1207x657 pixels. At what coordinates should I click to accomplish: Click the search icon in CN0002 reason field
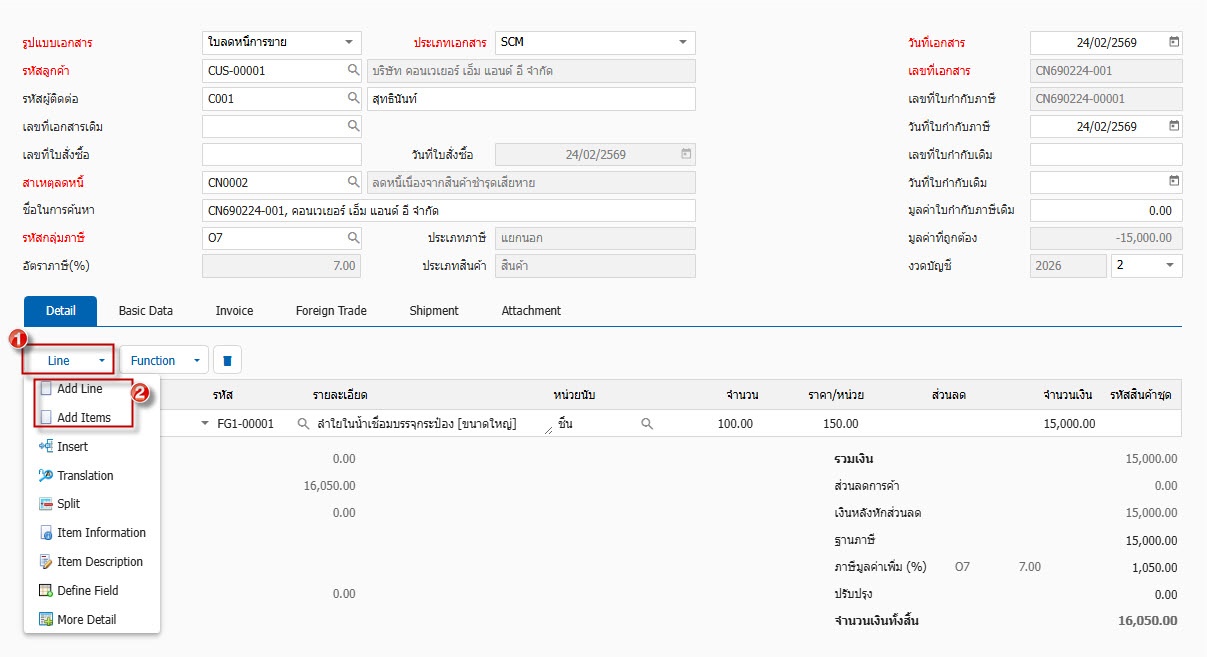click(353, 183)
